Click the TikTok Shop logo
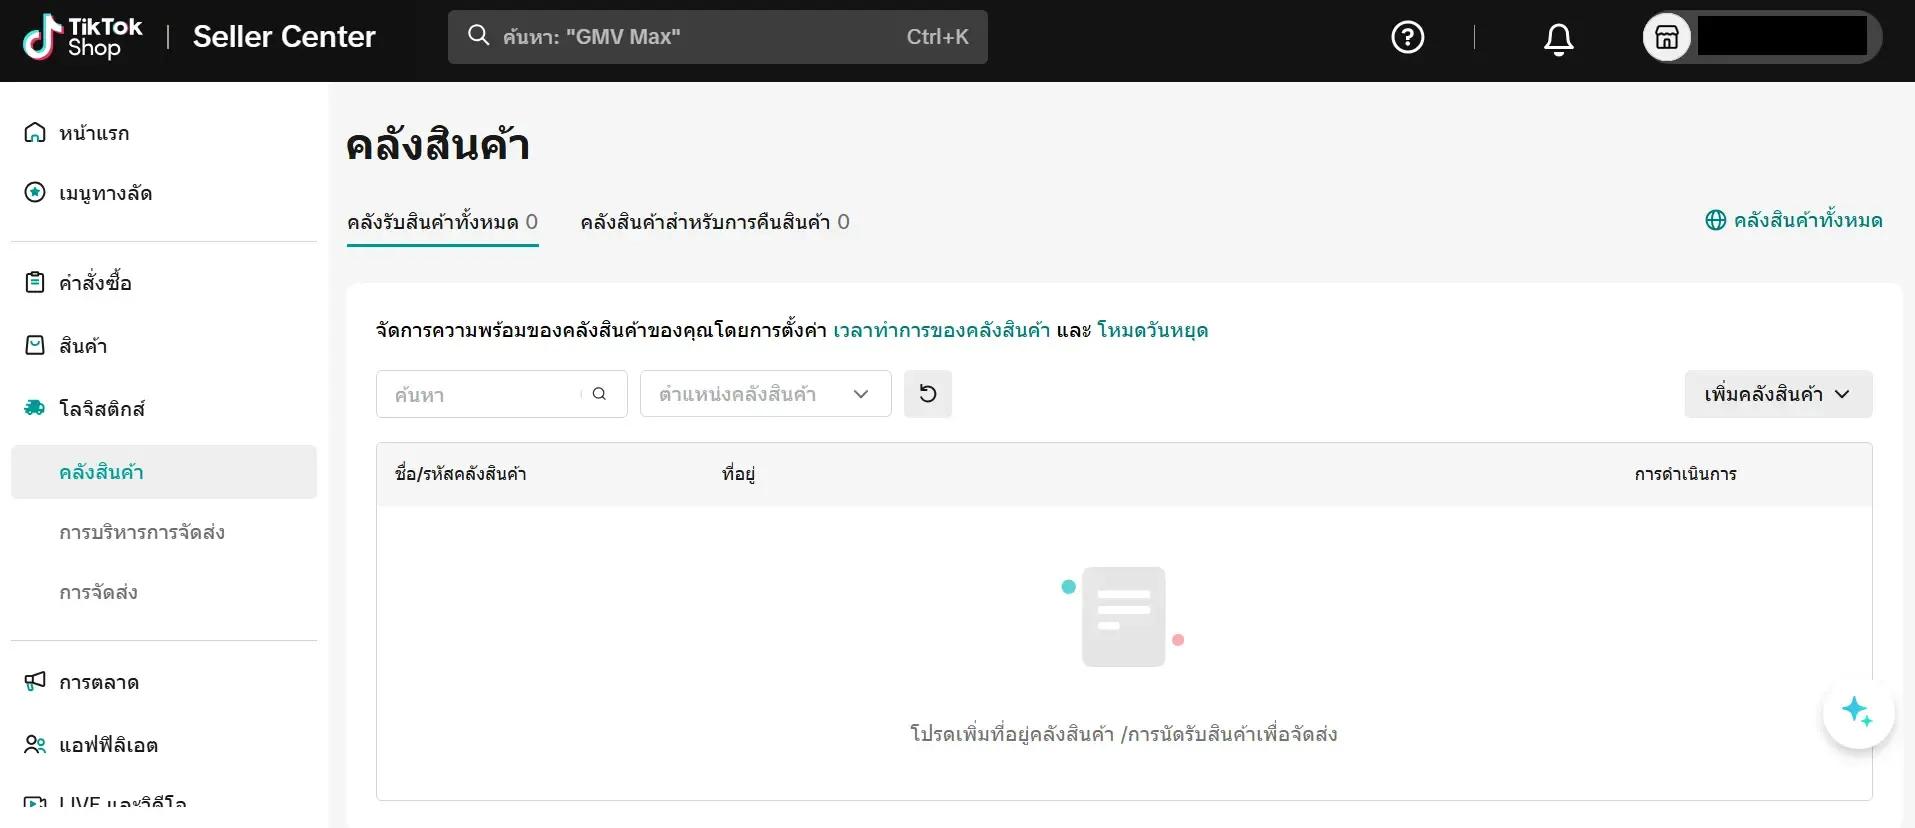This screenshot has width=1915, height=828. coord(82,37)
